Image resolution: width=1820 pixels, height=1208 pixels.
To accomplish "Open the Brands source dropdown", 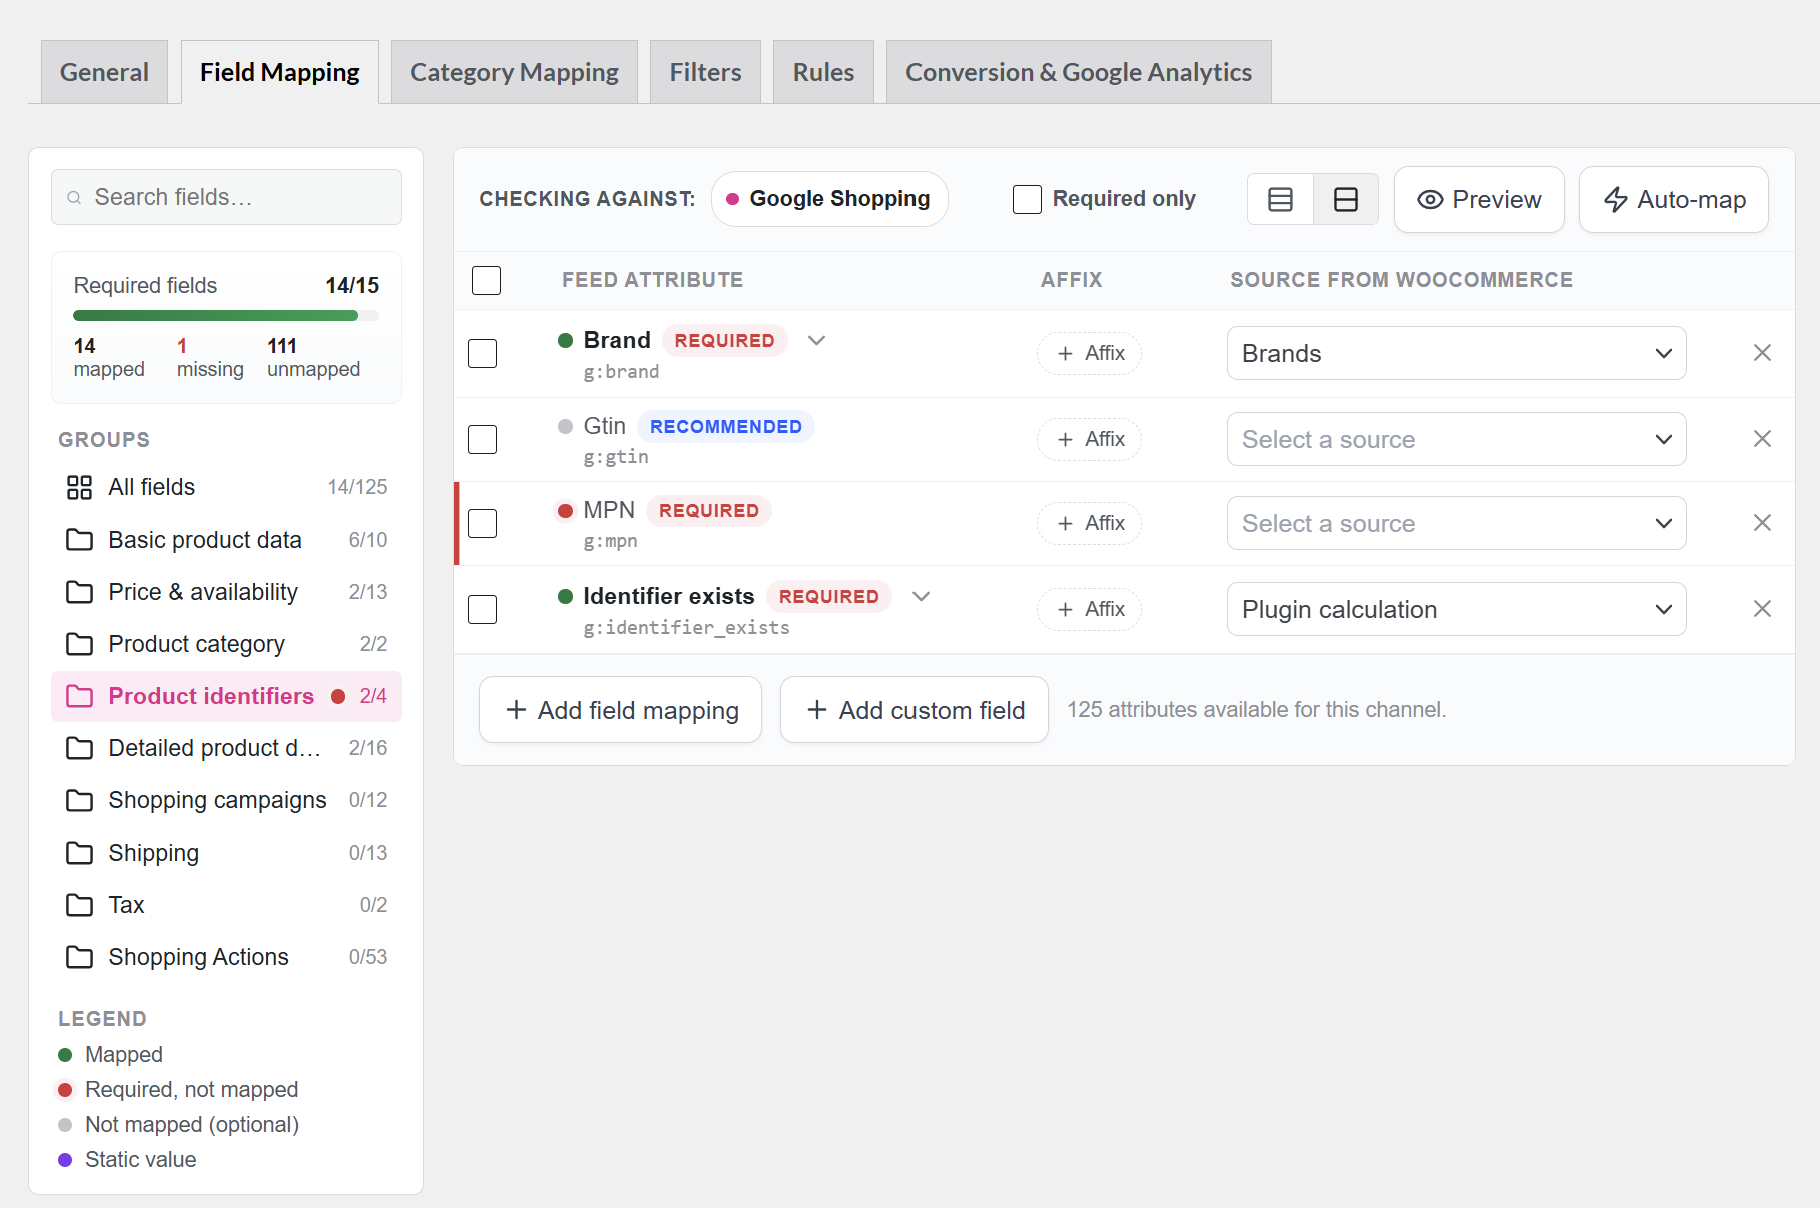I will point(1456,353).
